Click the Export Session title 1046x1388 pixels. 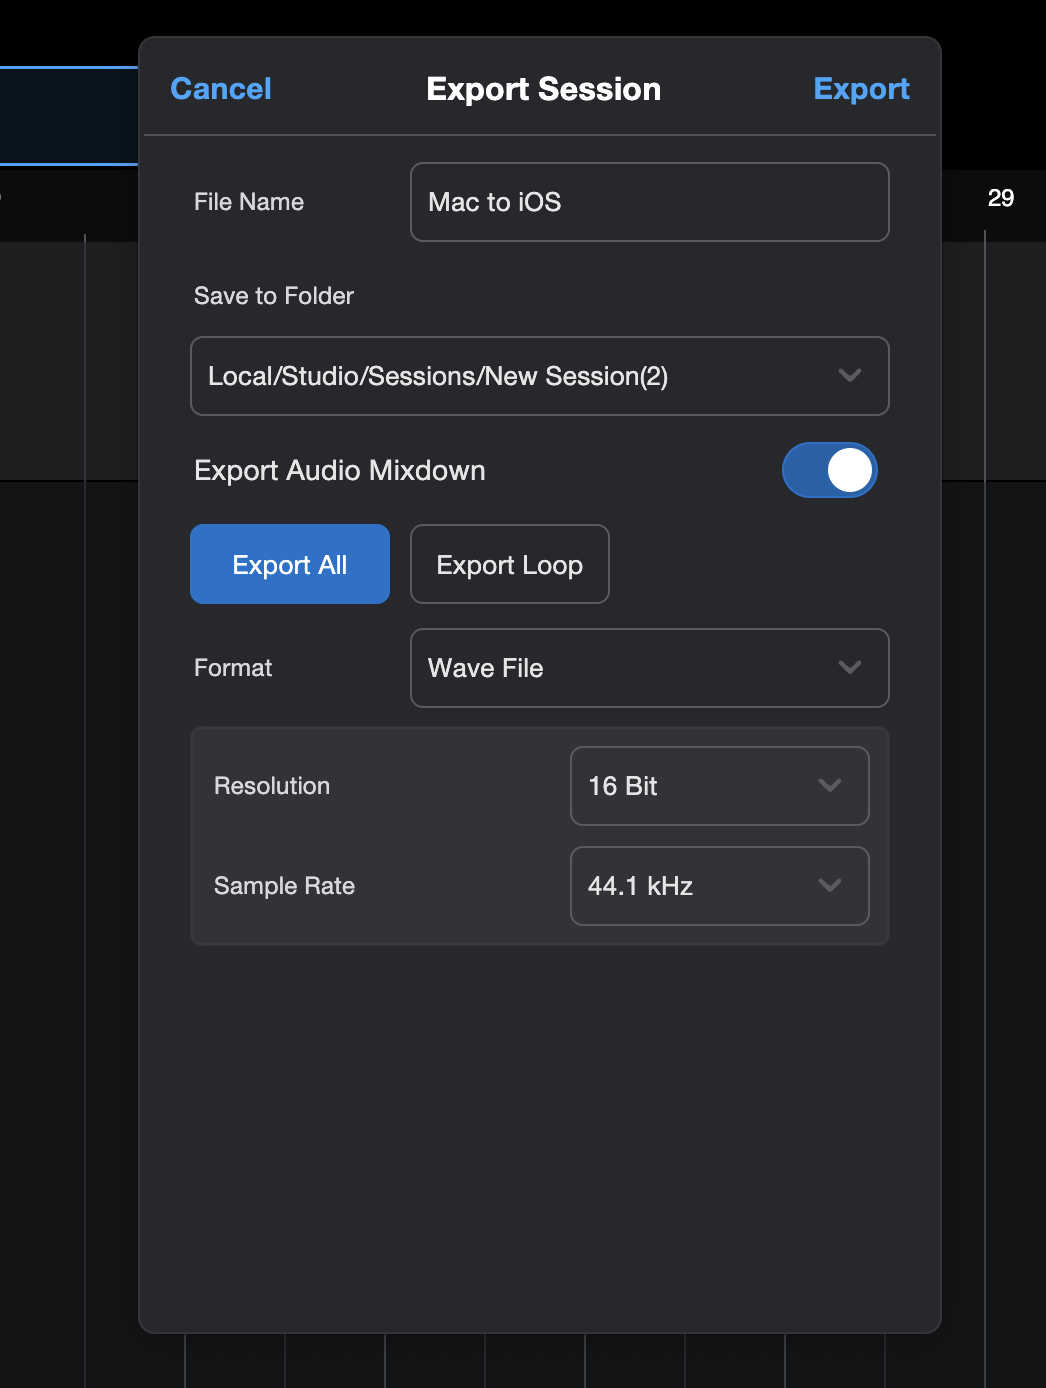(544, 89)
